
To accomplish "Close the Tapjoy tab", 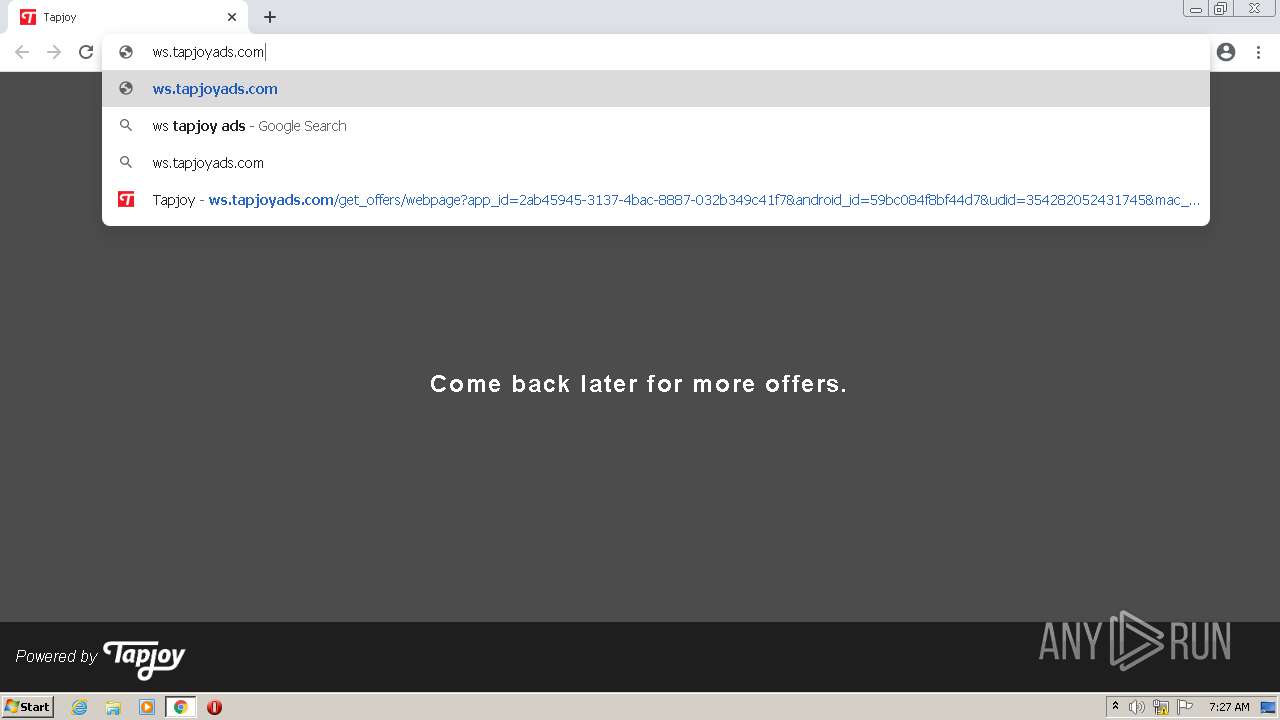I will tap(232, 17).
